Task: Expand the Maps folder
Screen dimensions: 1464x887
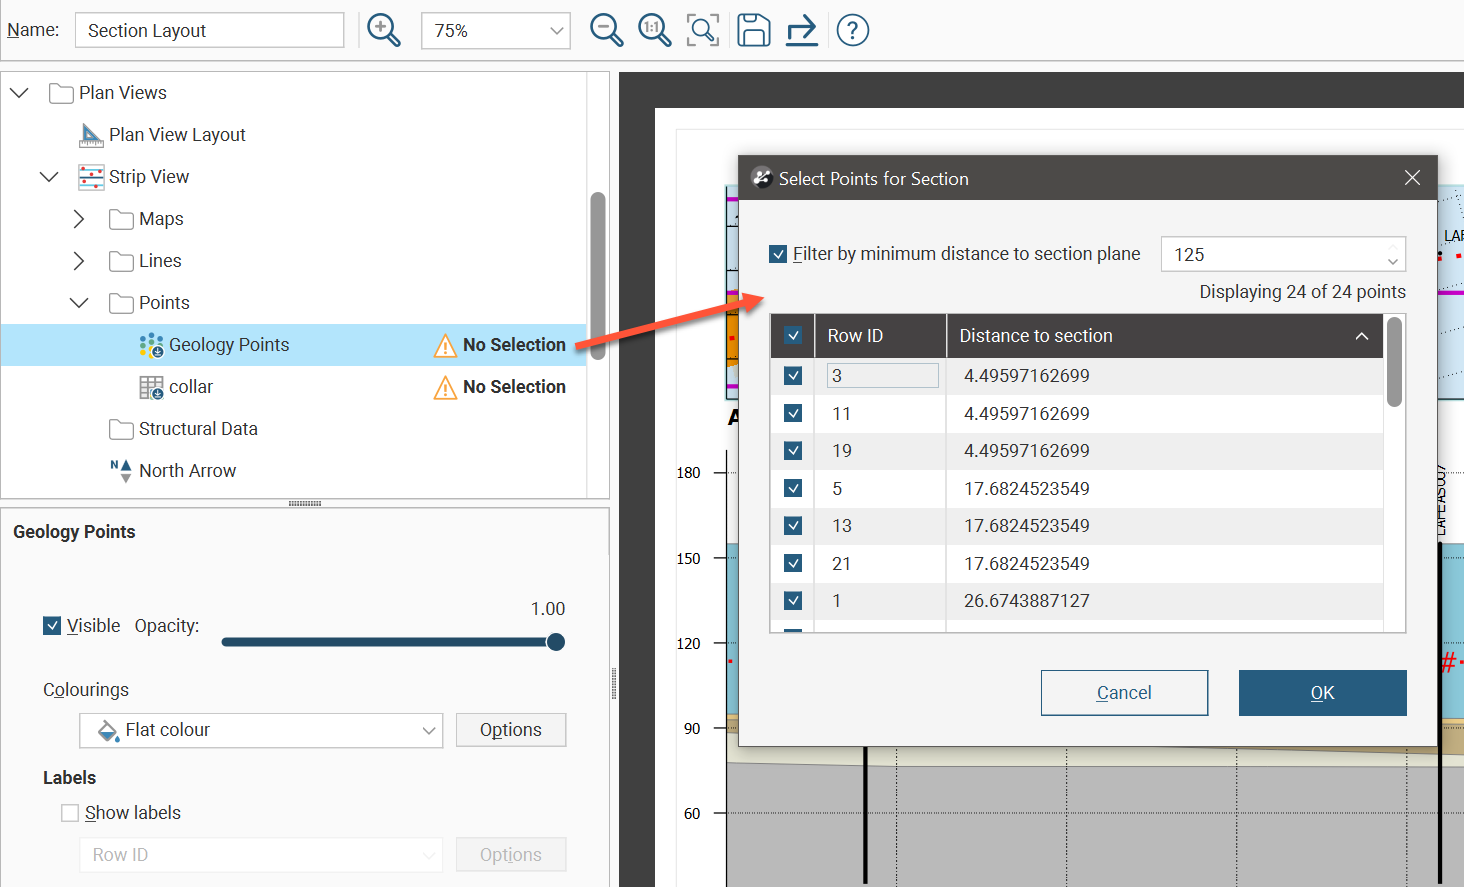Action: pyautogui.click(x=79, y=219)
